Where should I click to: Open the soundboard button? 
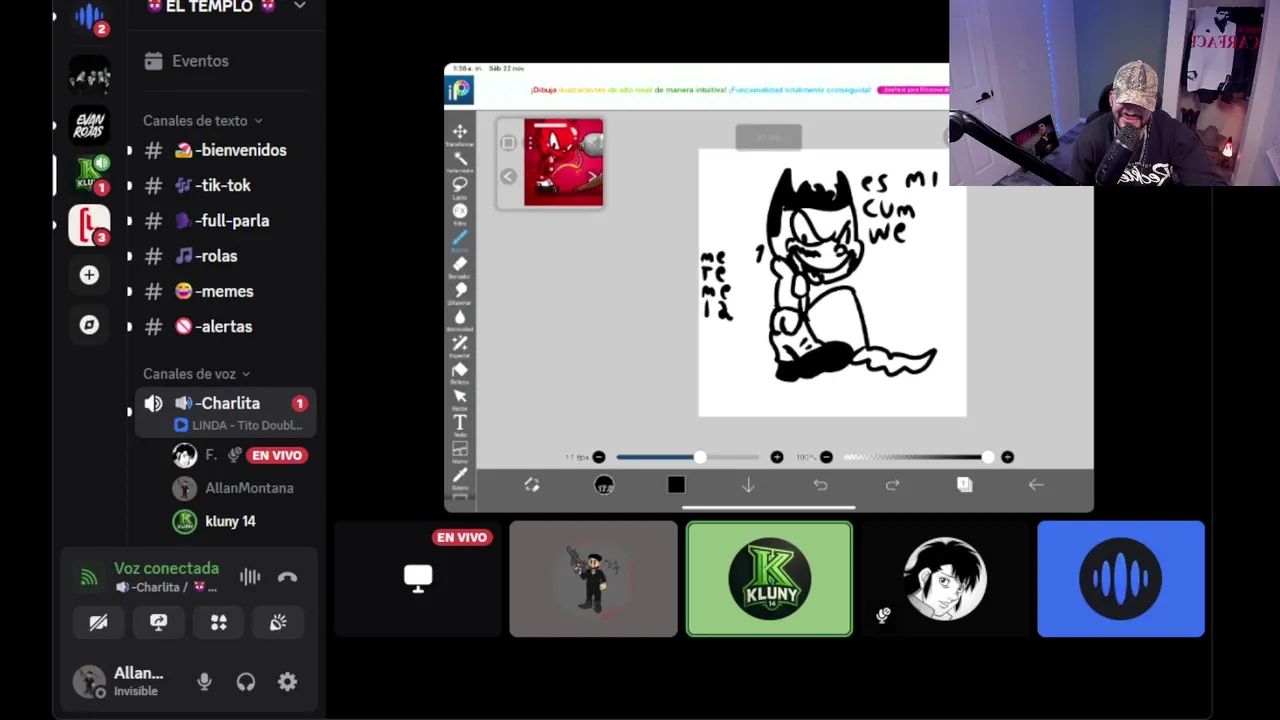click(x=278, y=623)
